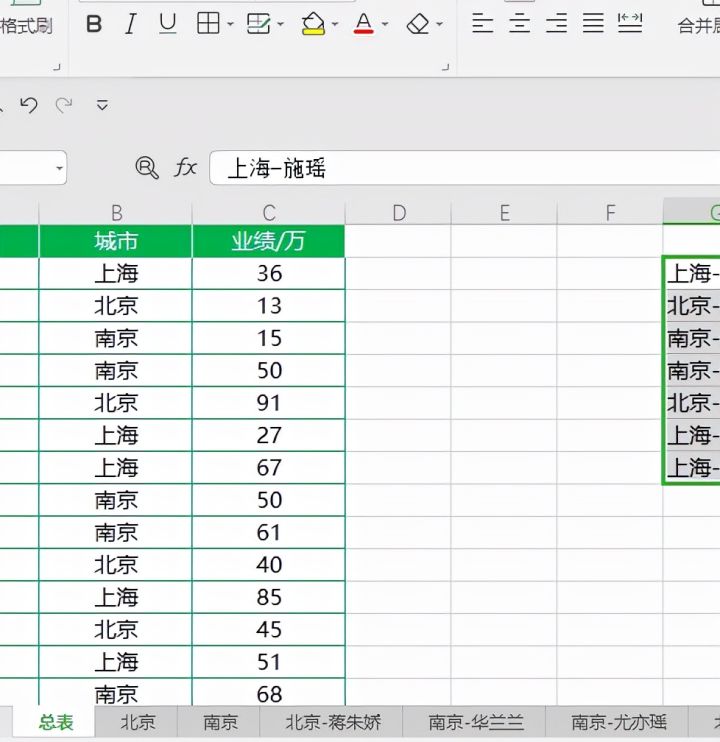720x742 pixels.
Task: Click the 业绩/万 header cell
Action: 269,241
